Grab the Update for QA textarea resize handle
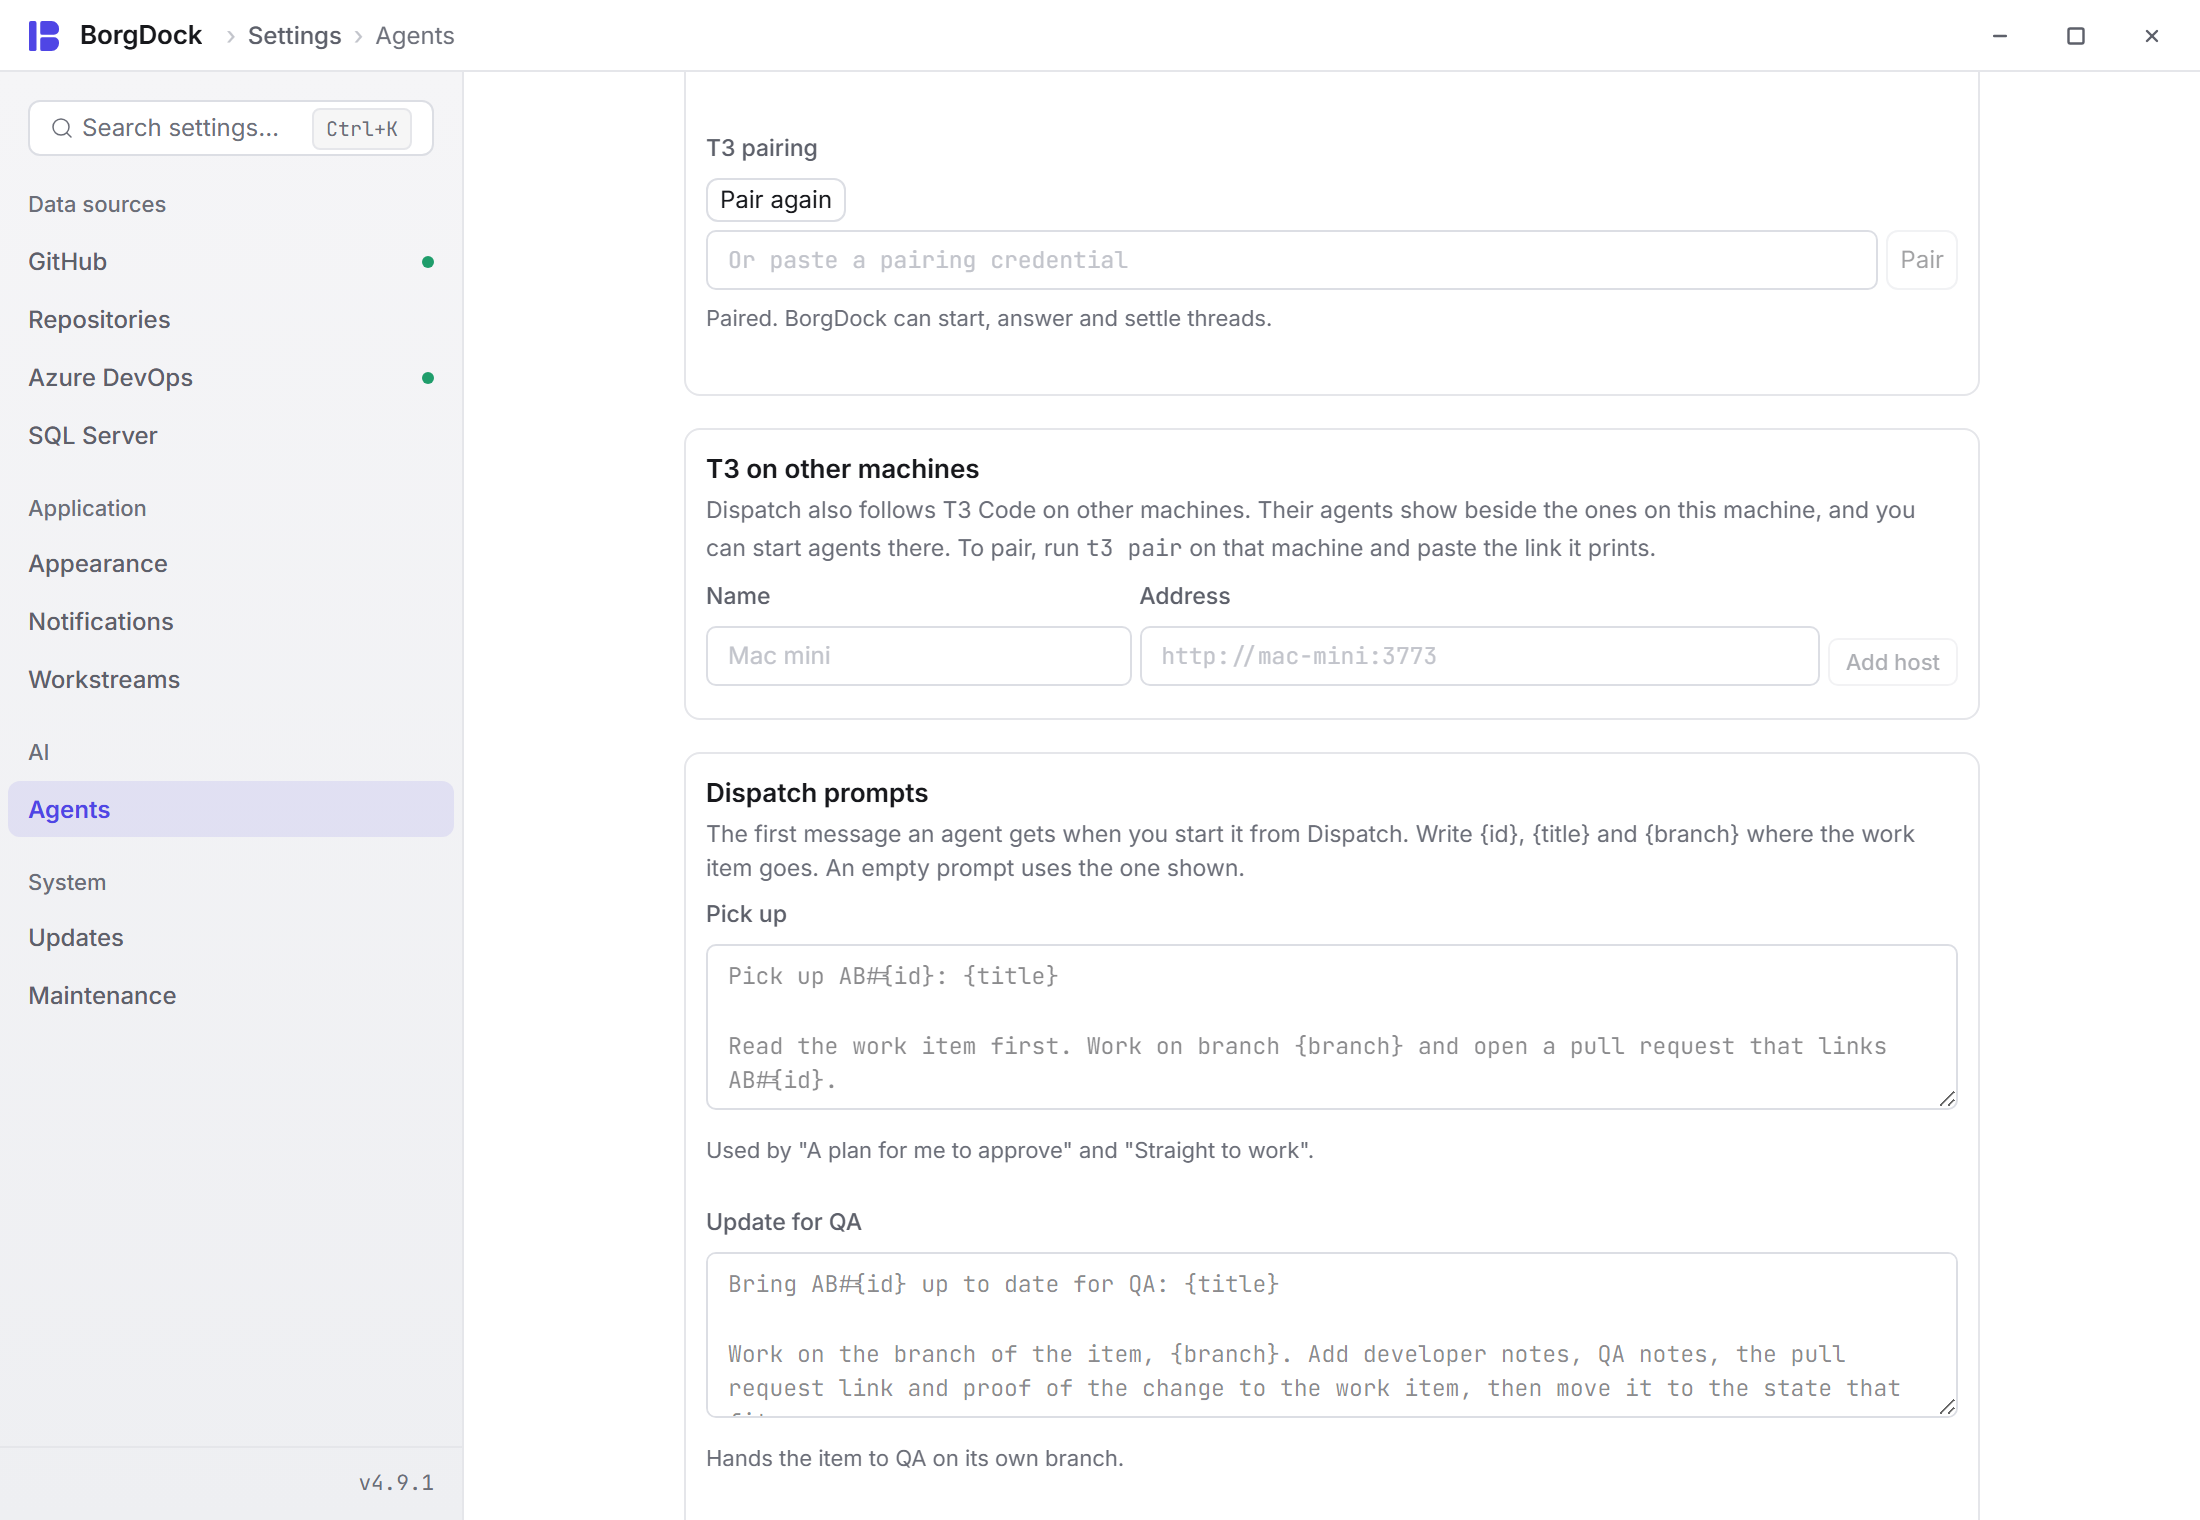The height and width of the screenshot is (1520, 2200). 1946,1406
